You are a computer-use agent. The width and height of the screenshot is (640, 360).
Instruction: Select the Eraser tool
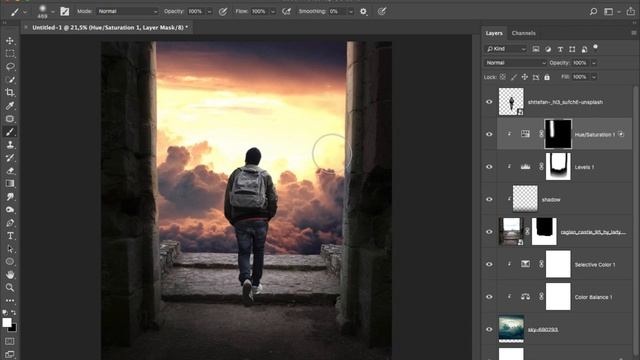[10, 171]
